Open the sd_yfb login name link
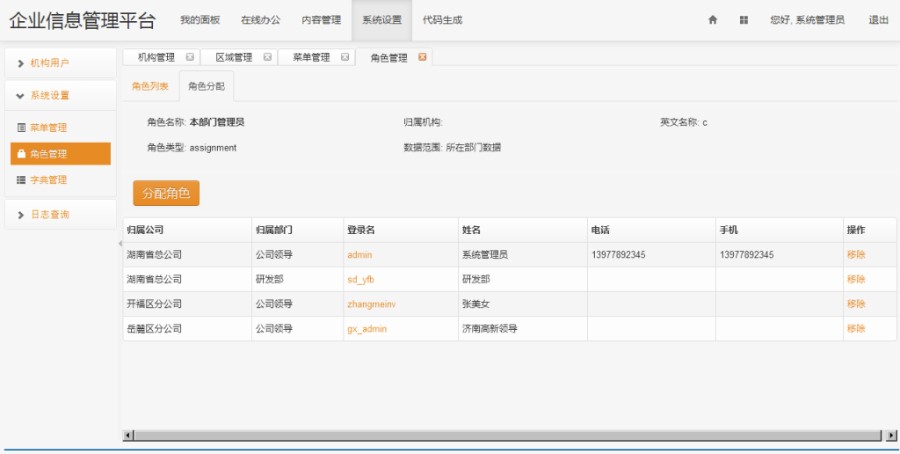 (x=360, y=280)
